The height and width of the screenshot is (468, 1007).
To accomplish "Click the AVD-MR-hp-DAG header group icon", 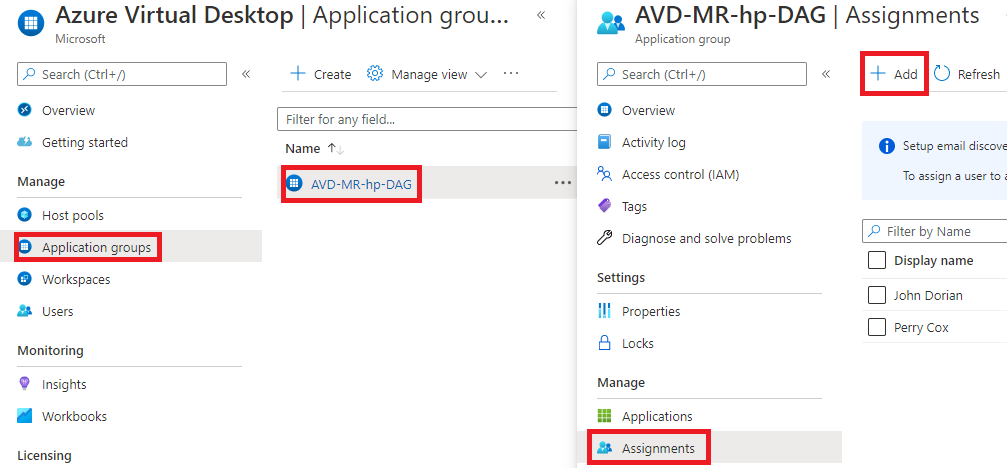I will [611, 24].
